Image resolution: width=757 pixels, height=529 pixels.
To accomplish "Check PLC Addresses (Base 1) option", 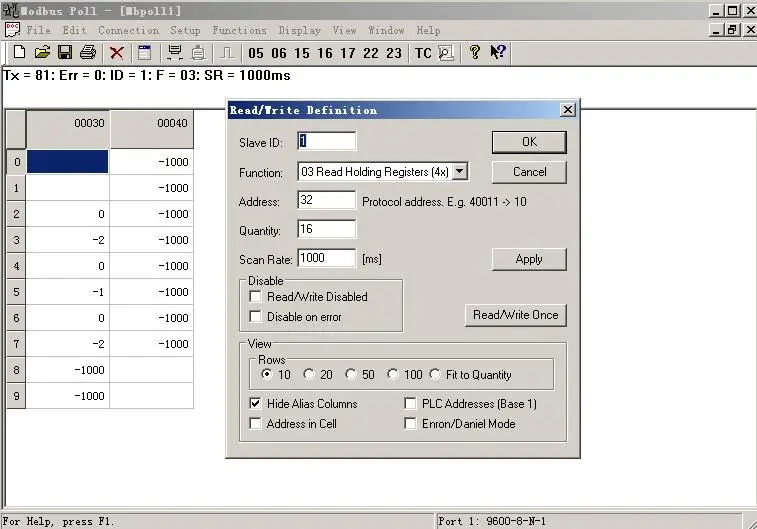I will 412,404.
